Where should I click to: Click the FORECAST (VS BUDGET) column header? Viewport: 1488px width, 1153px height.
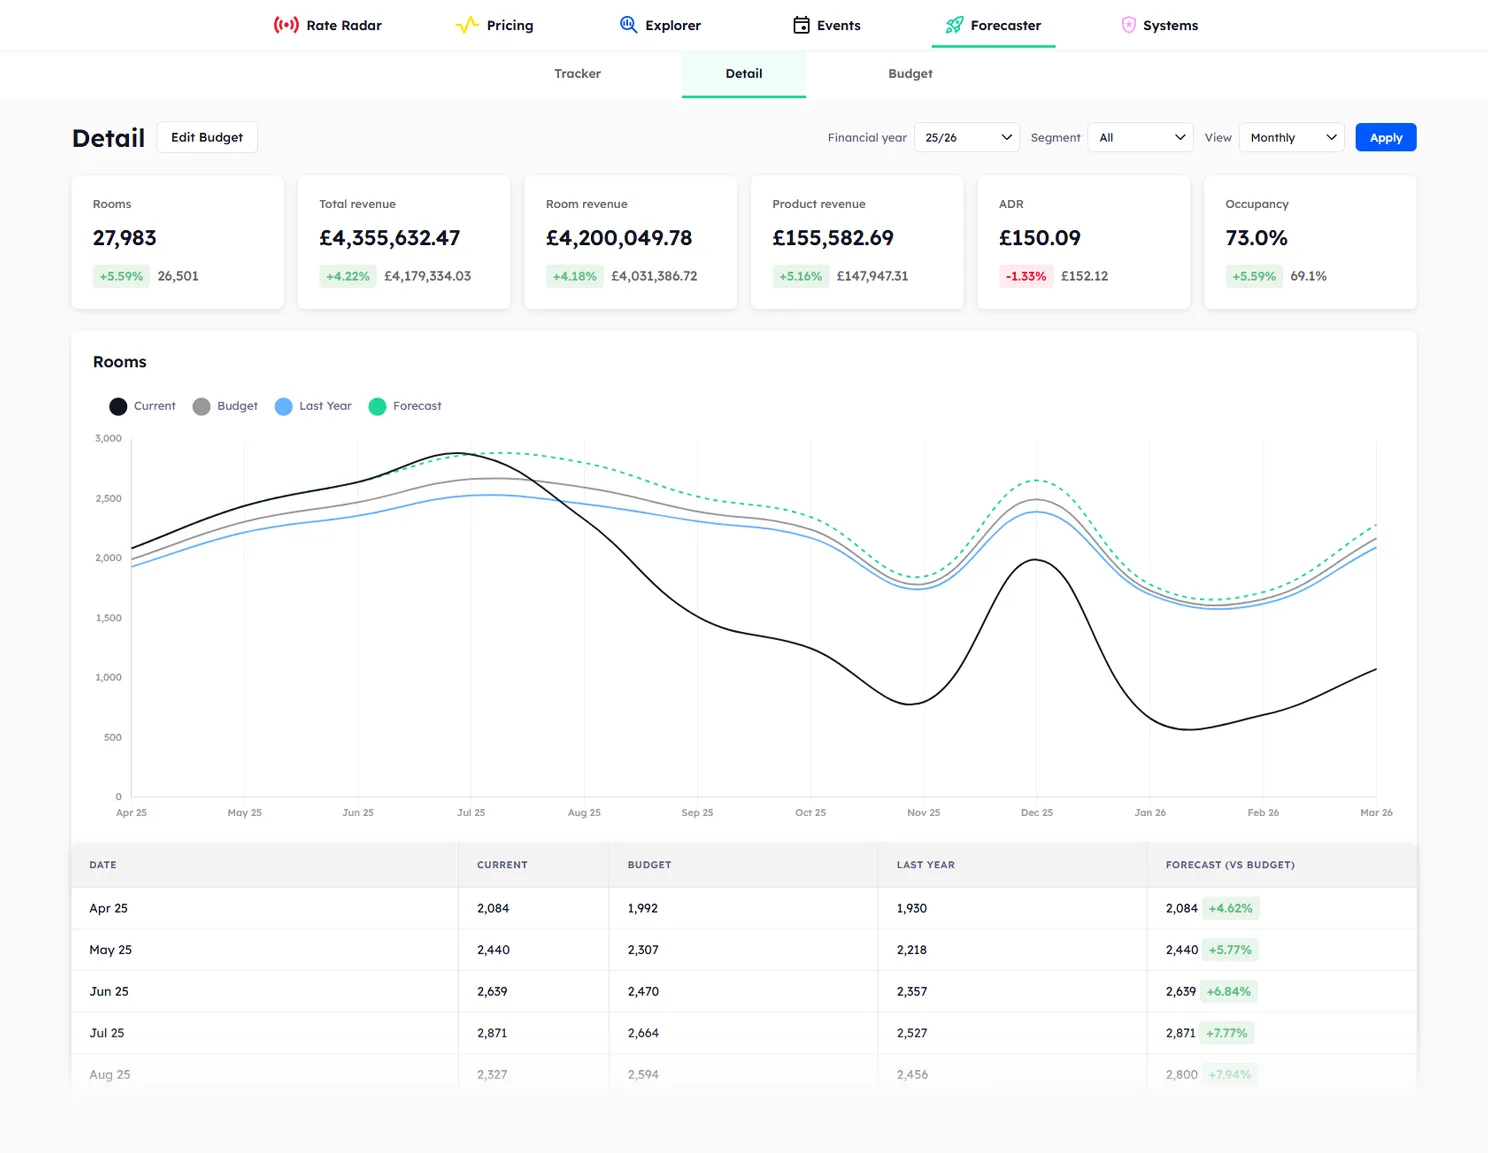pyautogui.click(x=1230, y=865)
